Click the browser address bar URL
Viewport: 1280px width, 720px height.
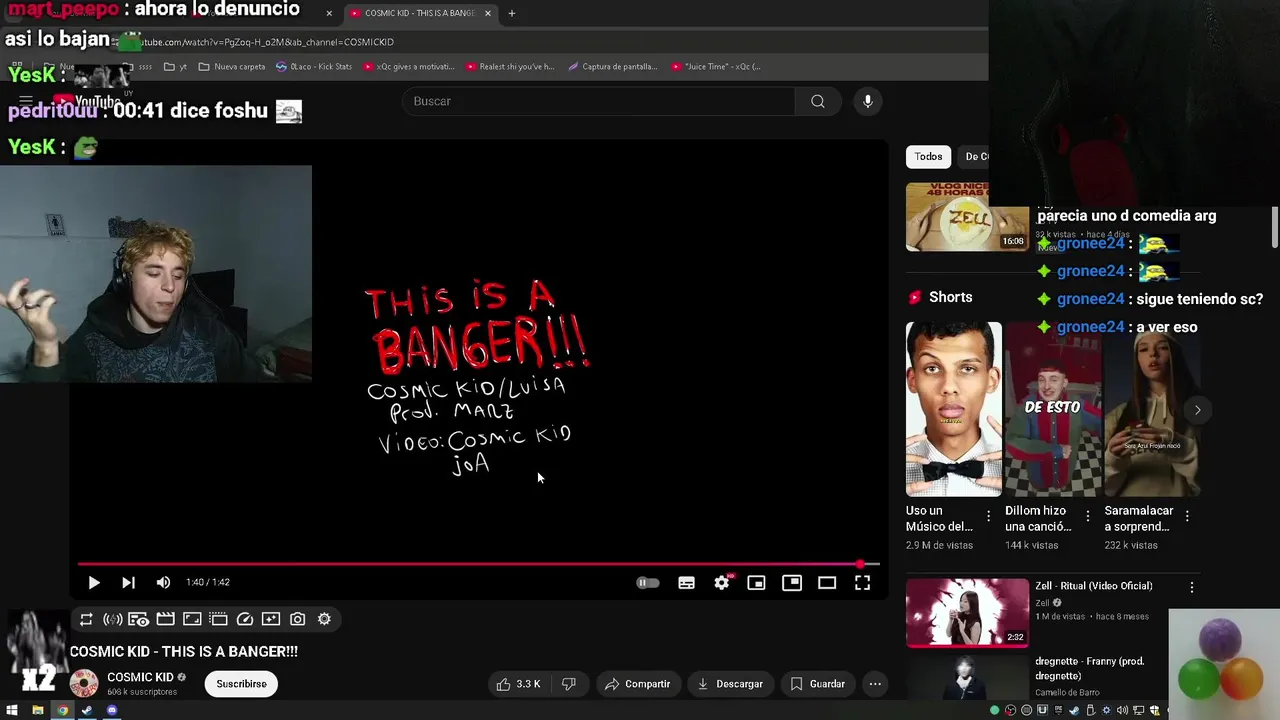265,42
